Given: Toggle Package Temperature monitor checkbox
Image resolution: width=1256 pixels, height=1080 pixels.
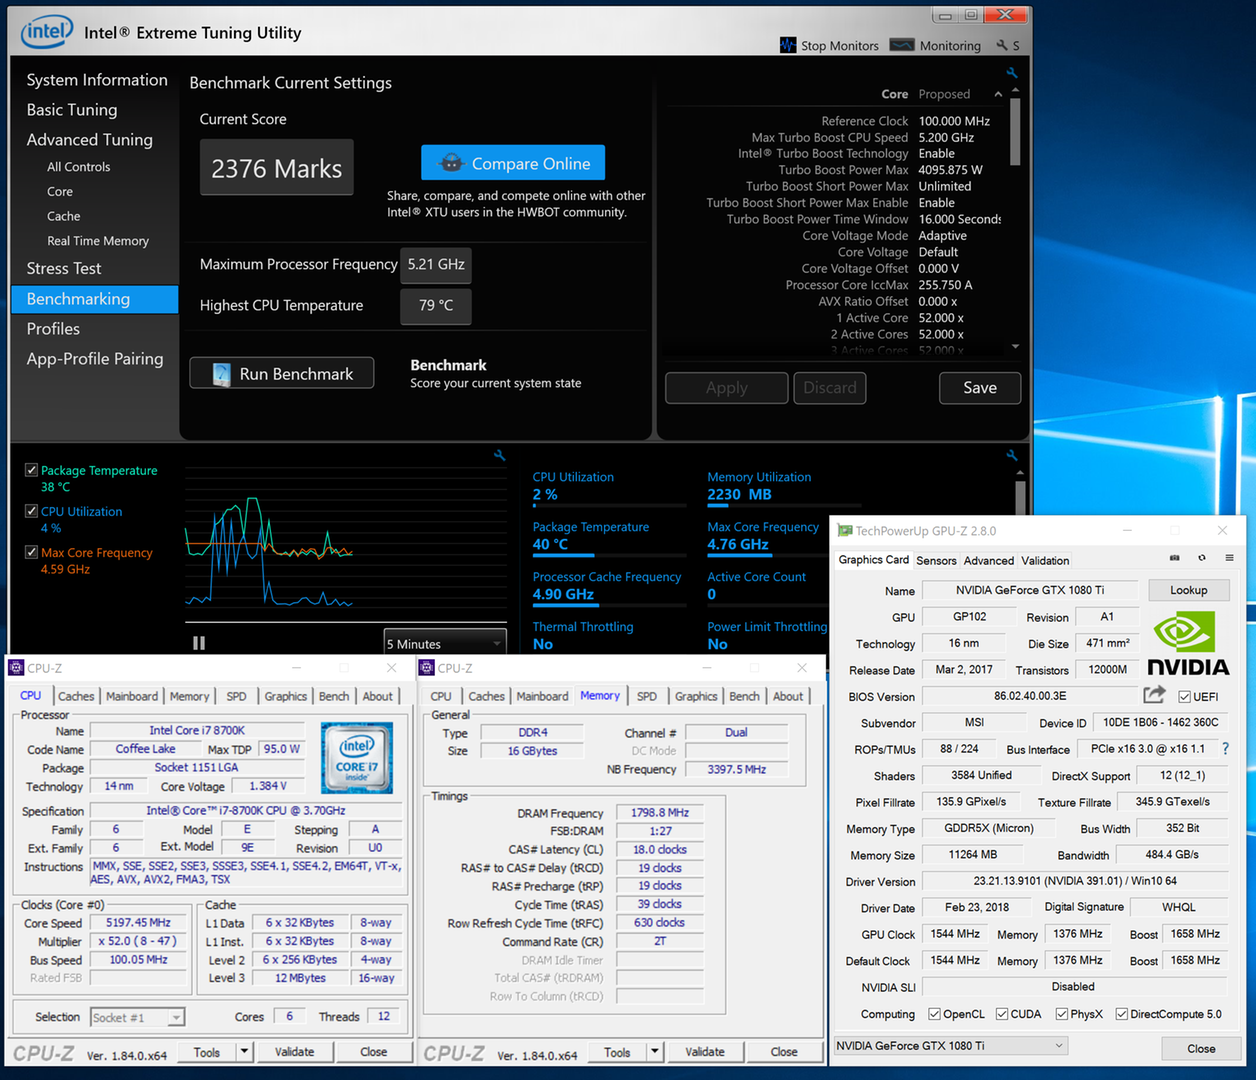Looking at the screenshot, I should (x=31, y=470).
